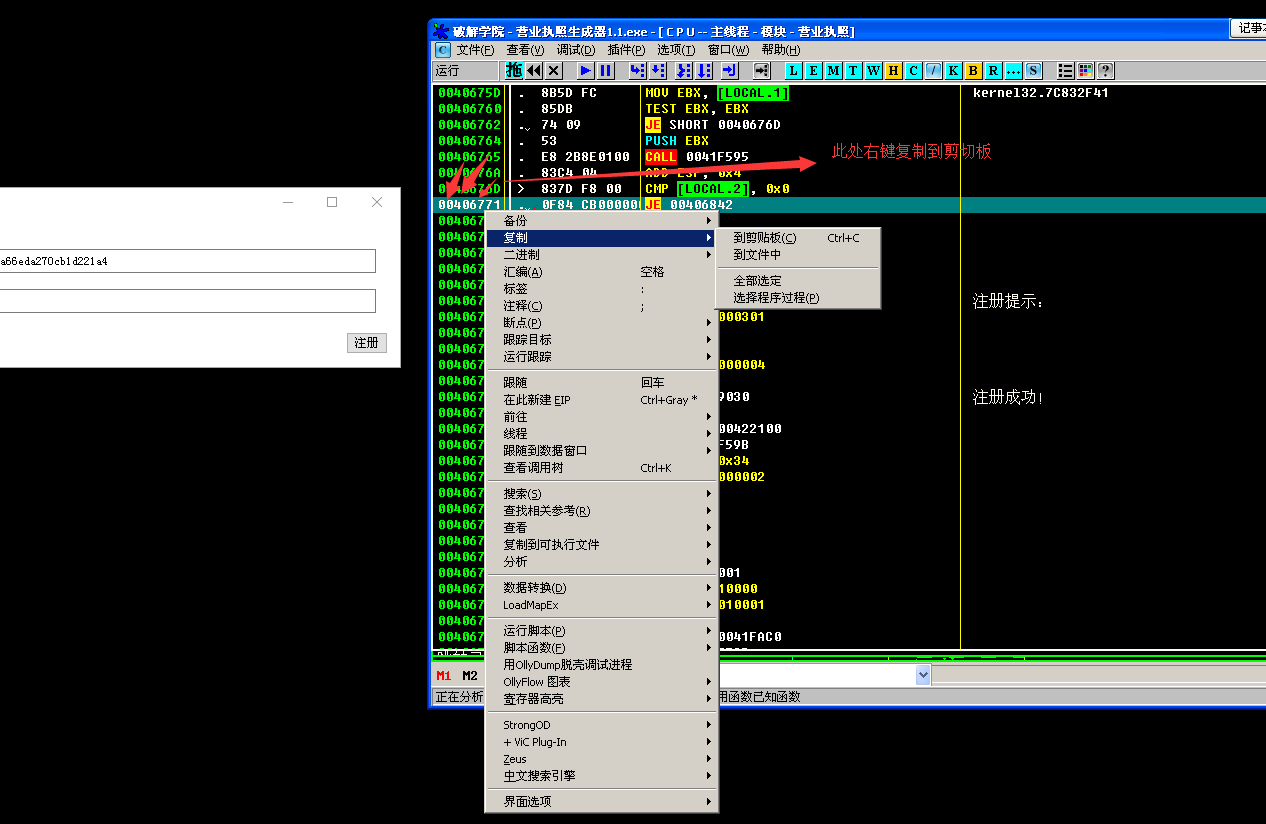
Task: Click Execute Till Return toolbar icon
Action: (729, 71)
